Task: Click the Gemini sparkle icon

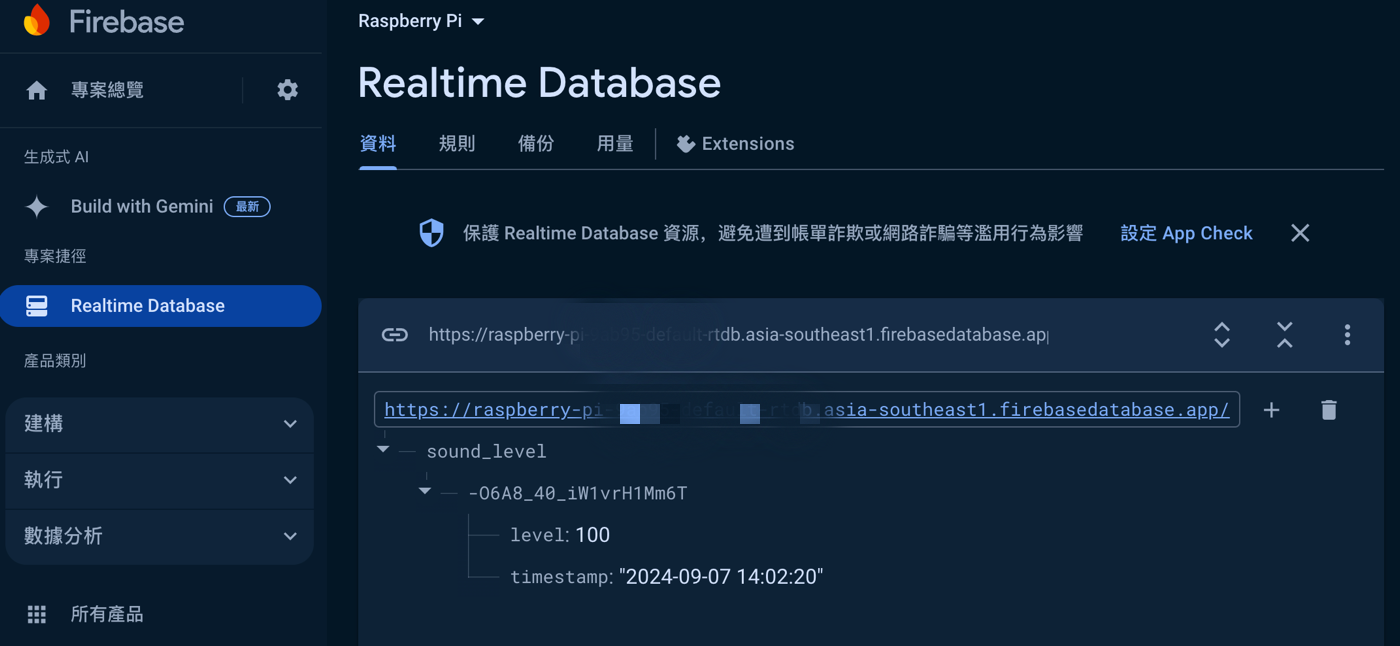Action: coord(37,207)
